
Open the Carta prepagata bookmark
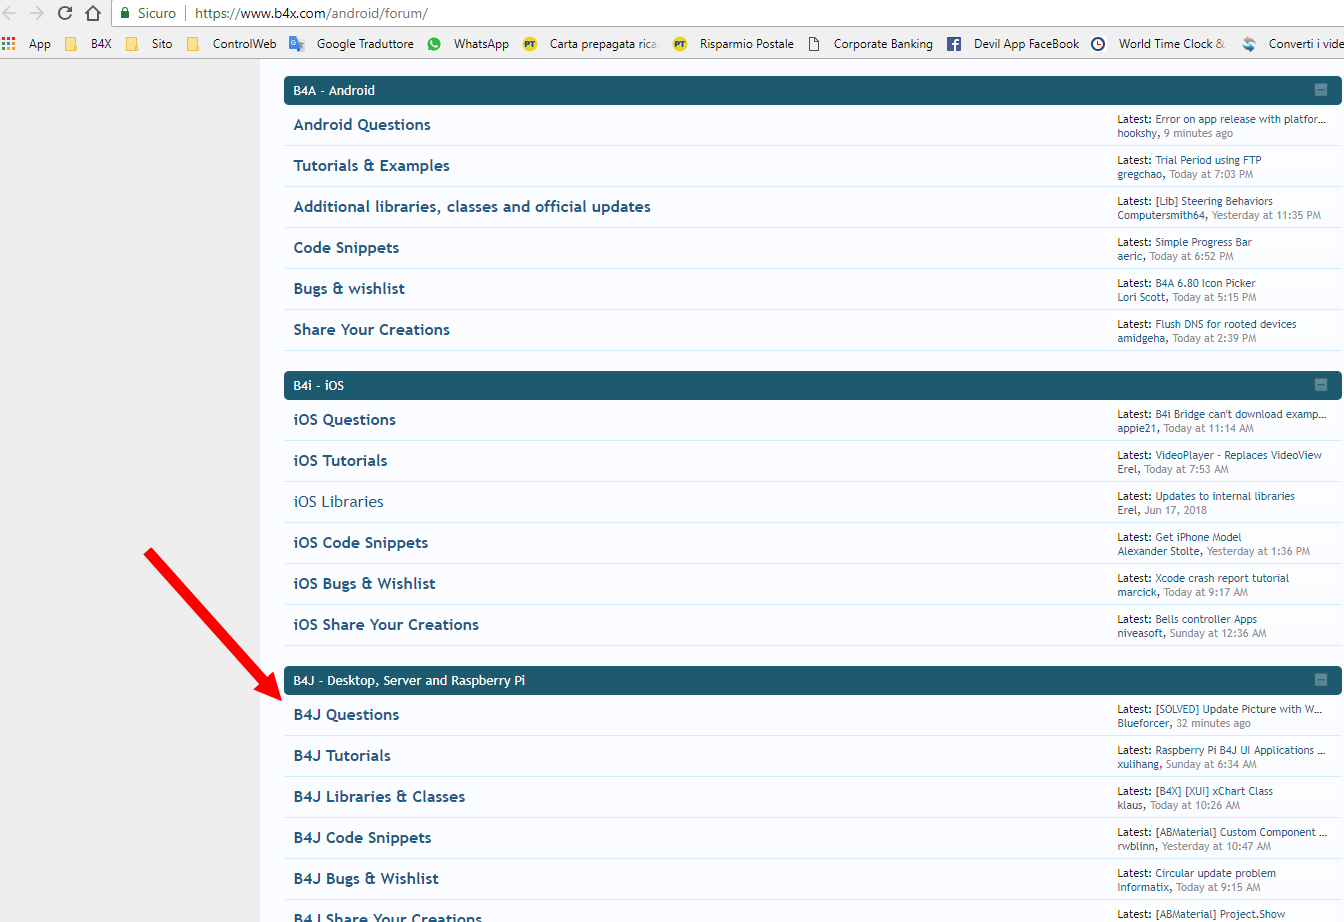(x=590, y=44)
